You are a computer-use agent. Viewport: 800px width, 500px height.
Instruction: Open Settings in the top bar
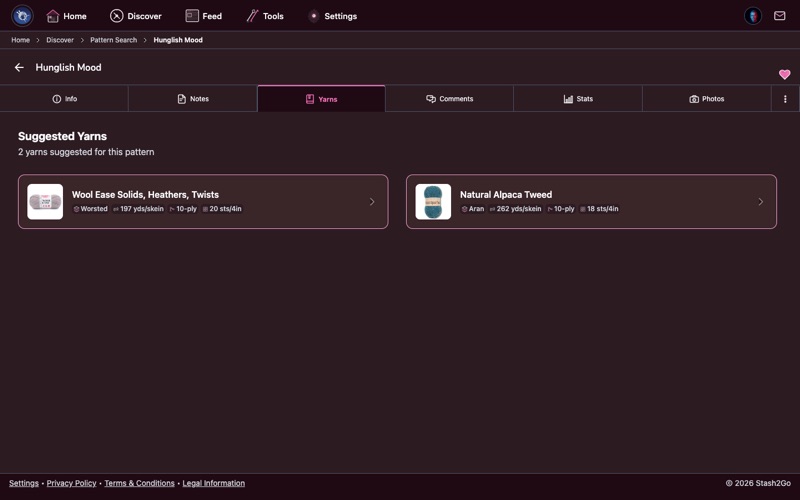pyautogui.click(x=331, y=16)
